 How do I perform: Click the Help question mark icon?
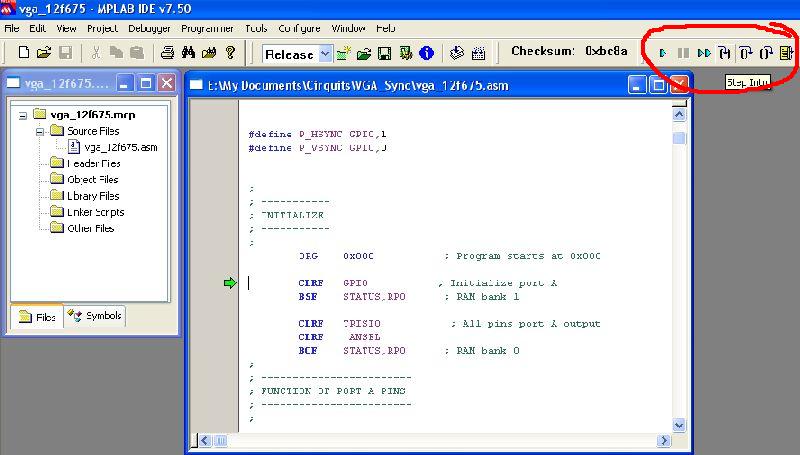[x=230, y=52]
